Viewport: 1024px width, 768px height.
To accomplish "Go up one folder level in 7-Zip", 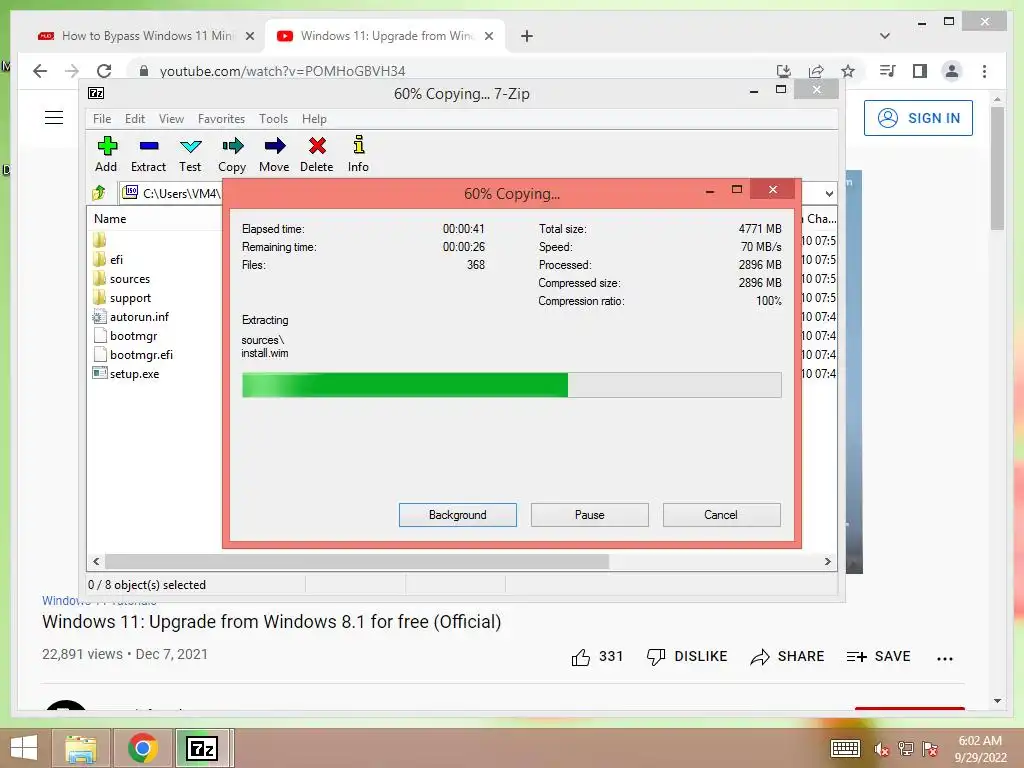I will pos(99,193).
